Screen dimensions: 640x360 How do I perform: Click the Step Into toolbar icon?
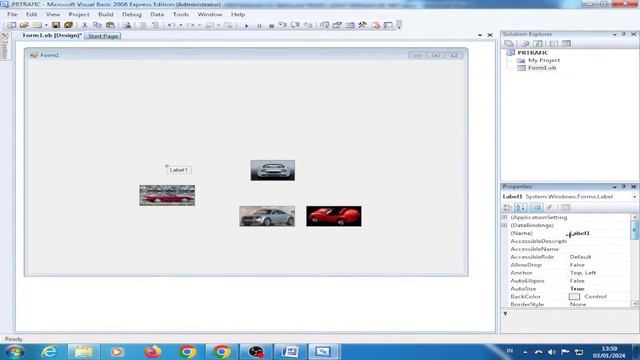click(x=282, y=25)
